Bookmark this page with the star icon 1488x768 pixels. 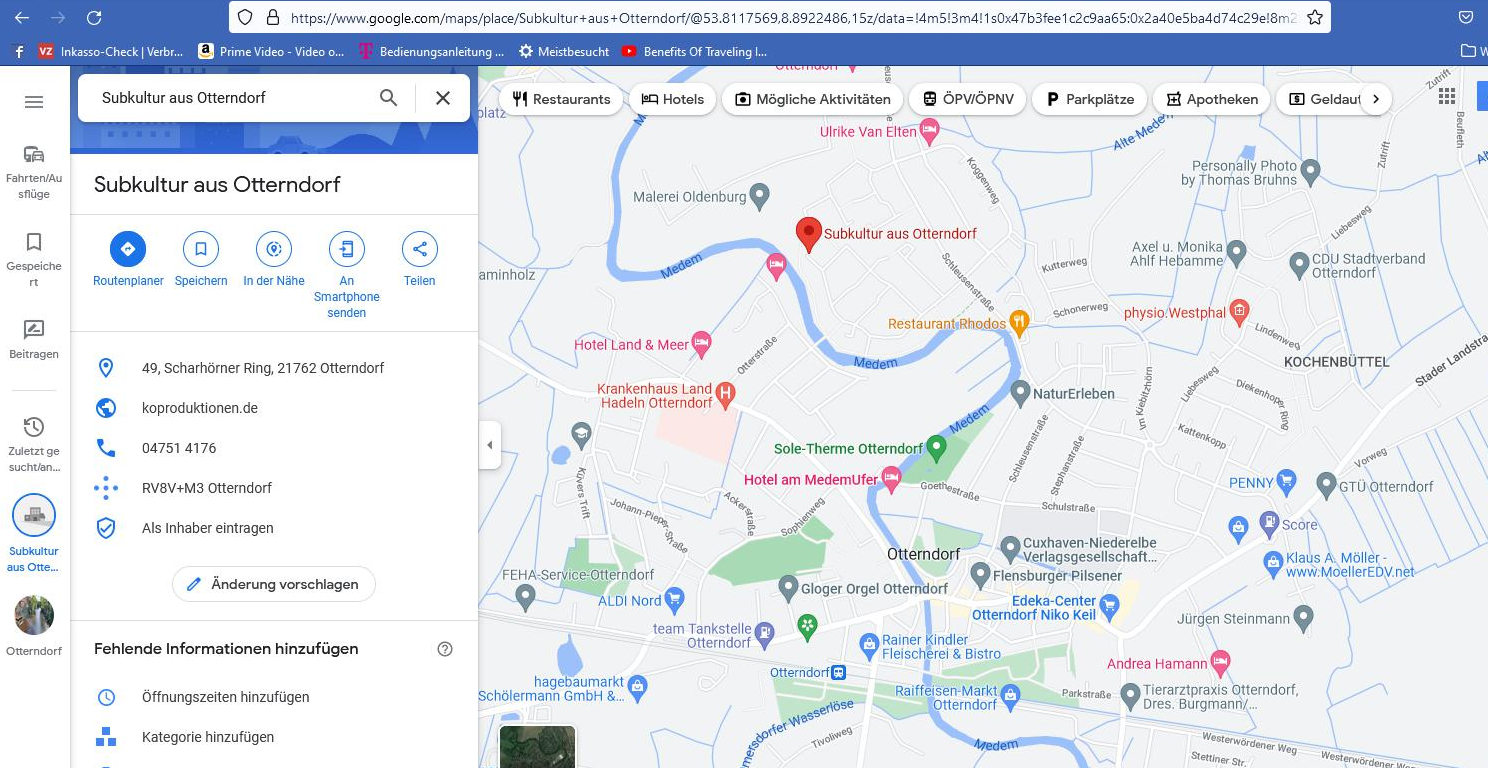click(x=1314, y=17)
